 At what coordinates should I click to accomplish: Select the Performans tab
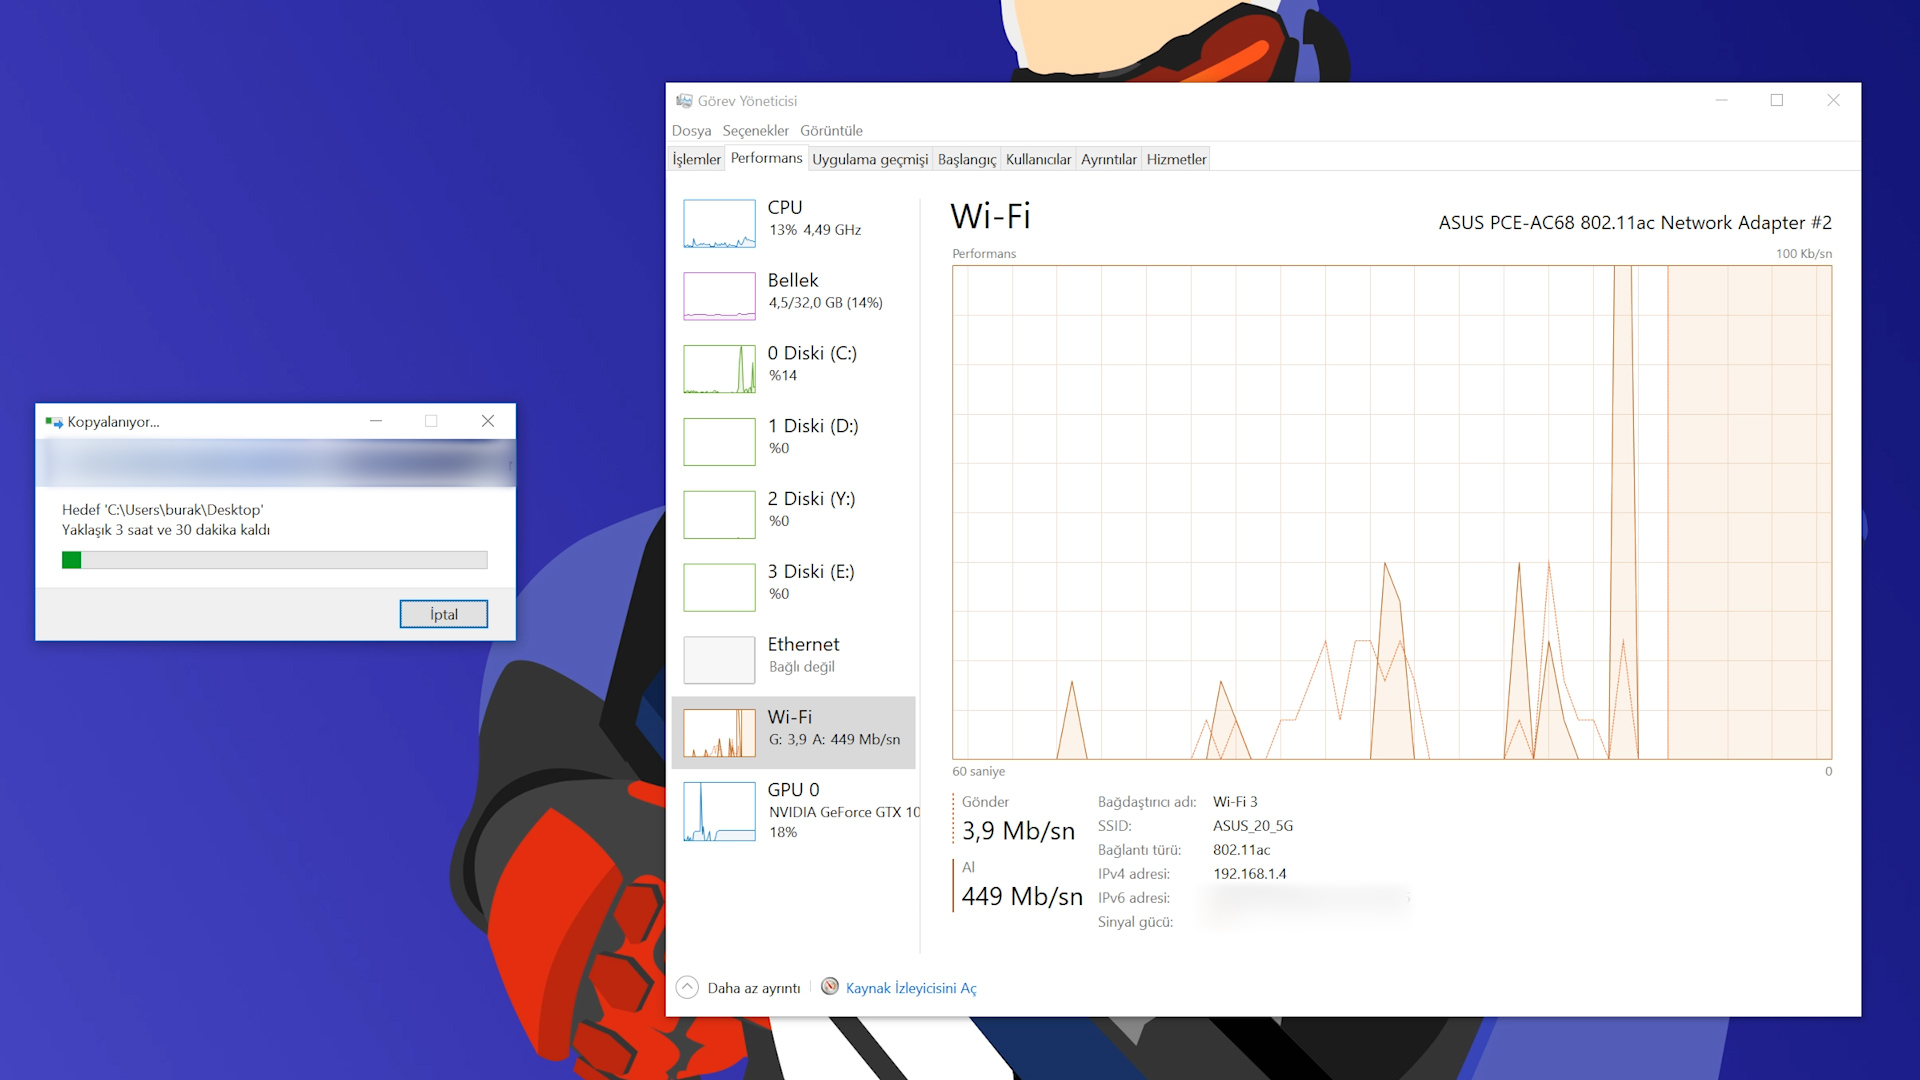click(766, 158)
